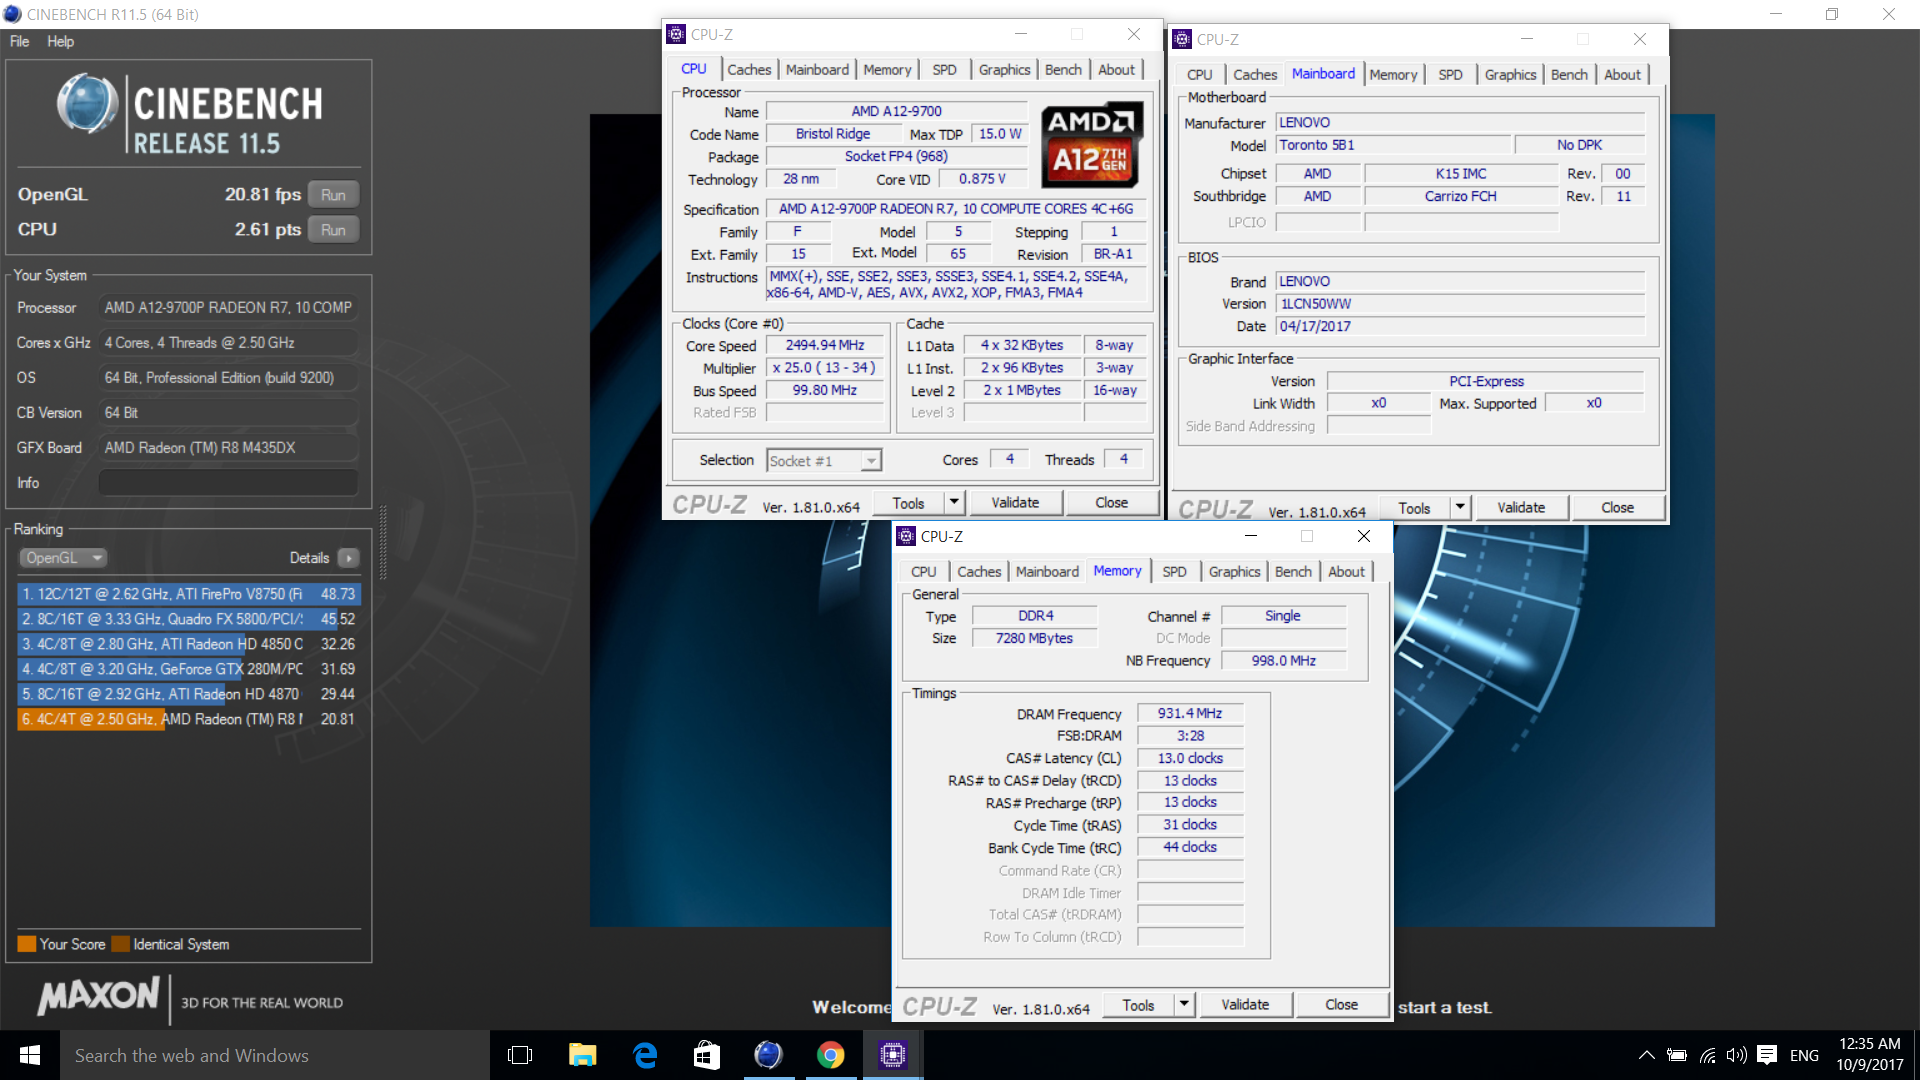
Task: Switch to the Cinebench taskbar icon
Action: [769, 1055]
